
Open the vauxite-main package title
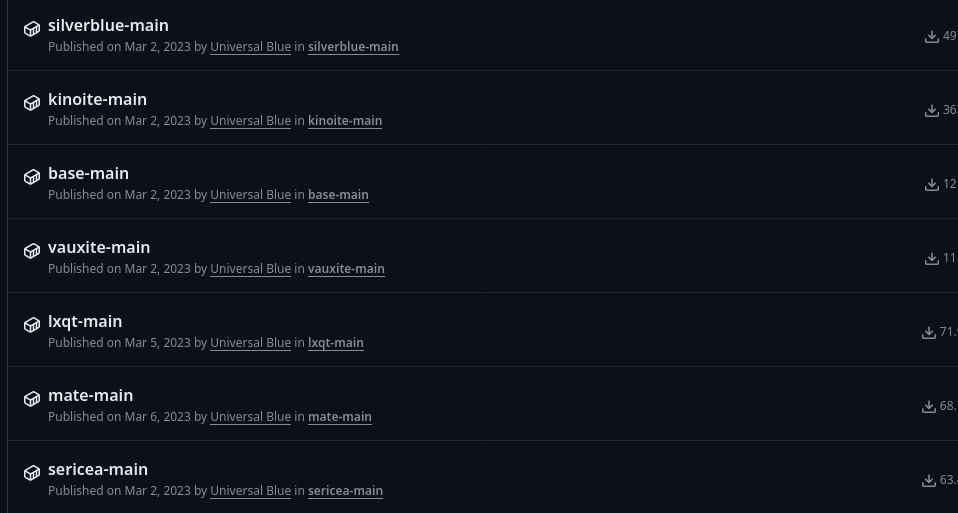coord(99,247)
